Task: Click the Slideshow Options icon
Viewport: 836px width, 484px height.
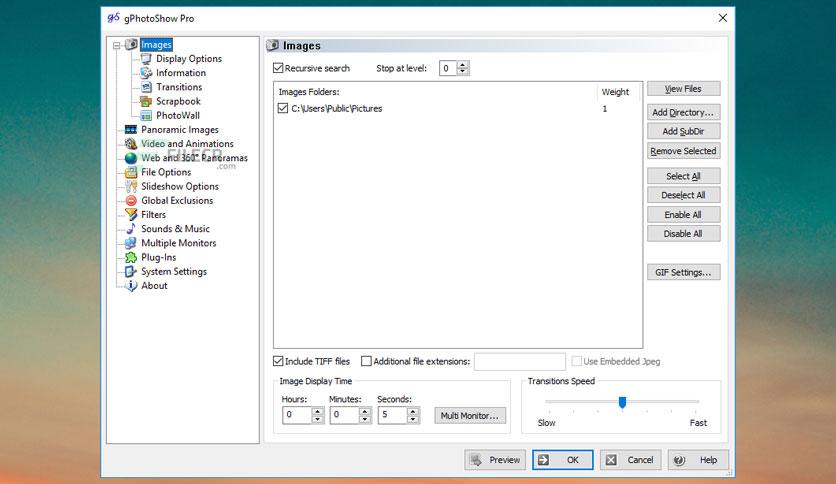Action: 131,186
